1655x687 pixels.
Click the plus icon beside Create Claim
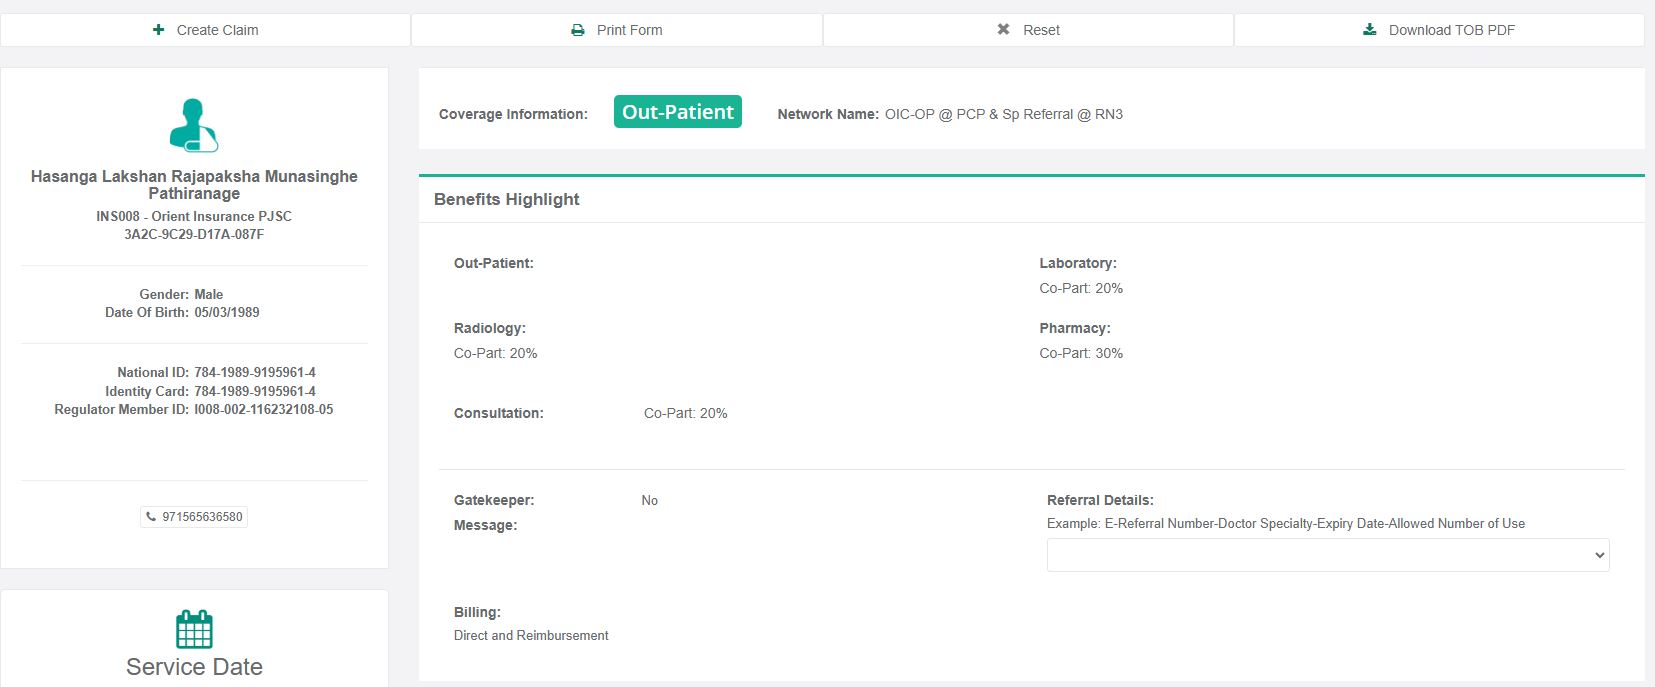point(158,30)
